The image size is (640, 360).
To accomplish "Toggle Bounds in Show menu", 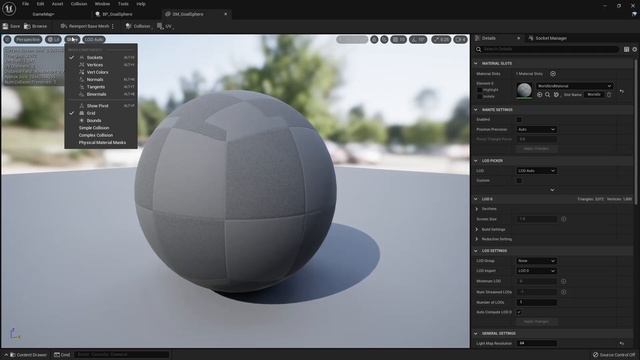I will [101, 120].
